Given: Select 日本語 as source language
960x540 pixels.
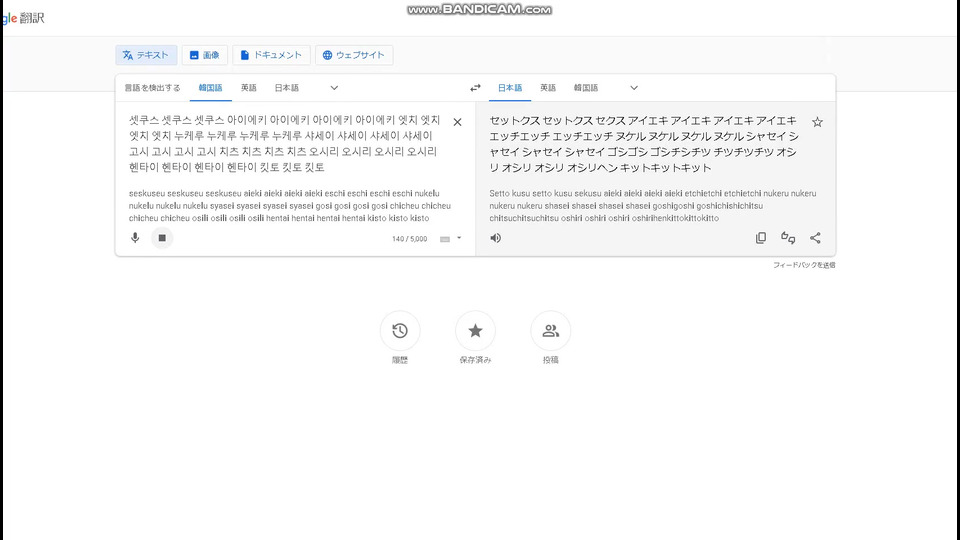Looking at the screenshot, I should point(287,88).
